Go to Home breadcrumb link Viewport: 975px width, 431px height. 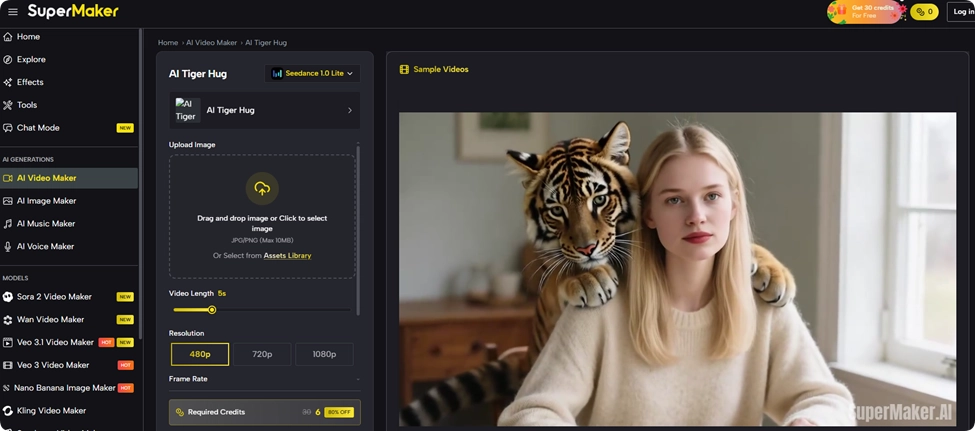[168, 43]
